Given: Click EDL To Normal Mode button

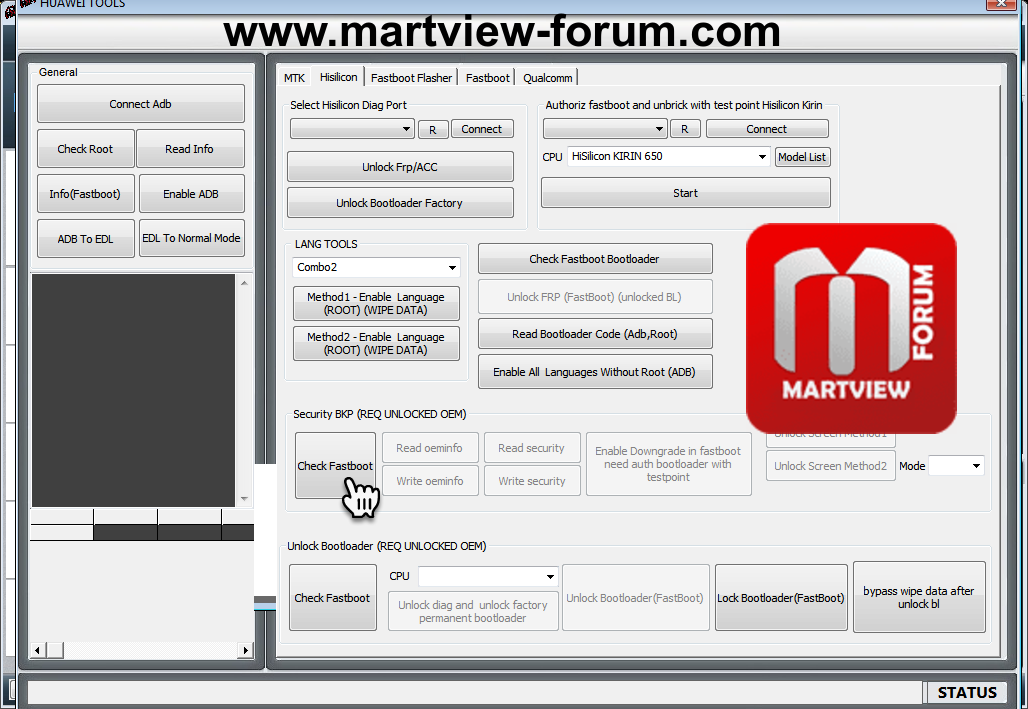Looking at the screenshot, I should click(191, 238).
